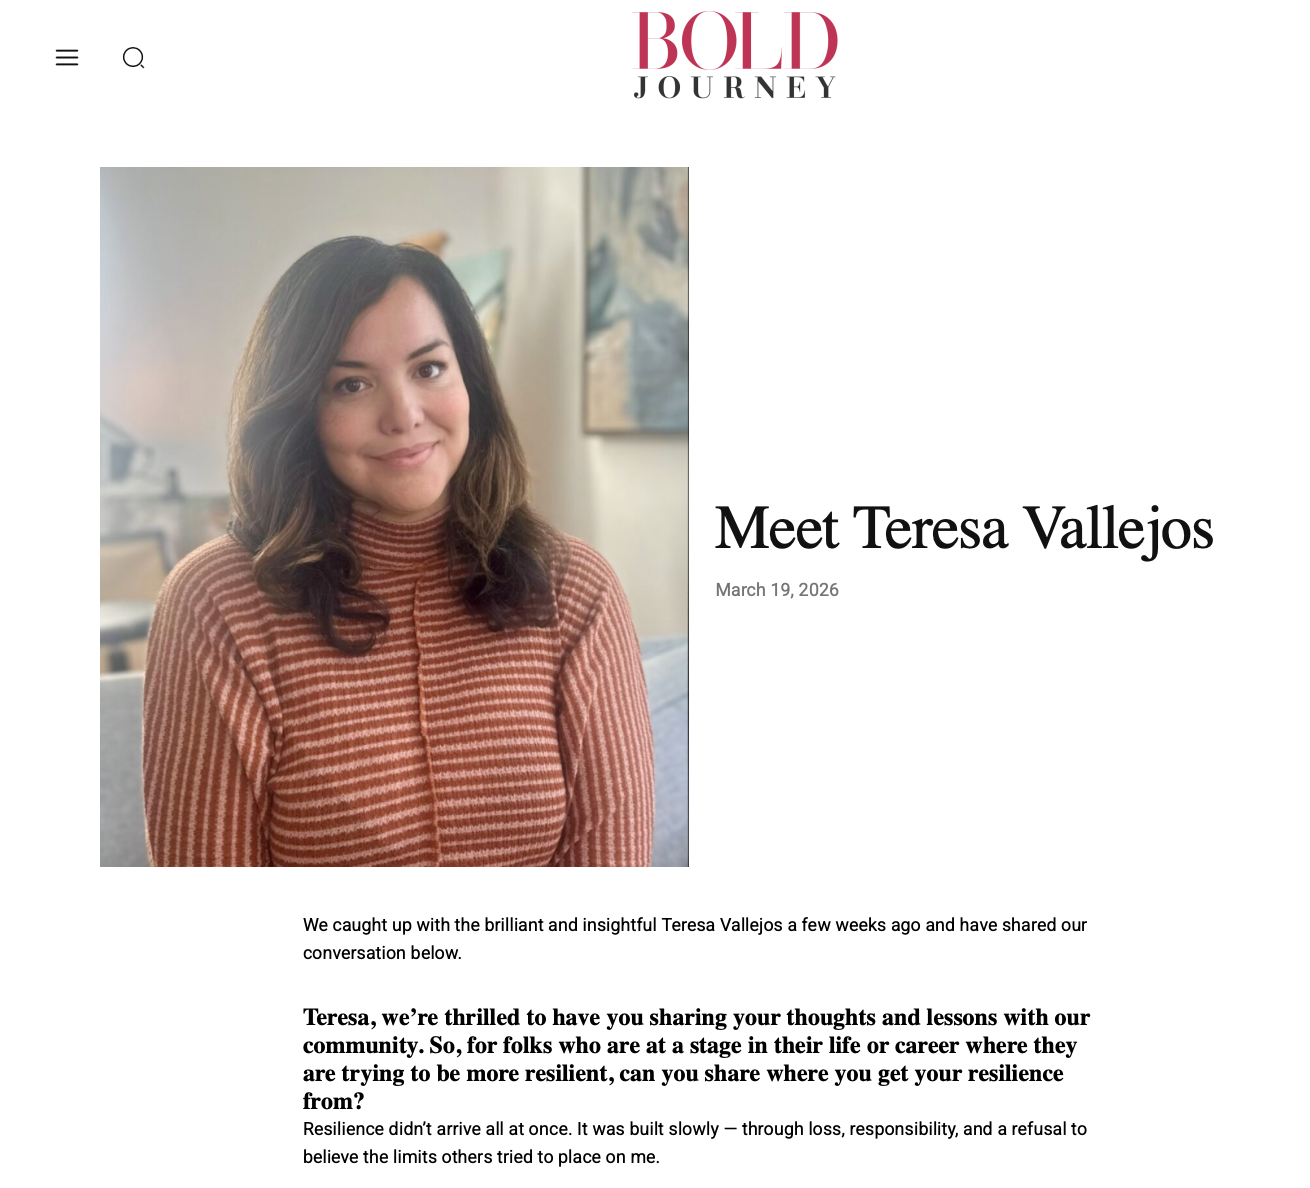Click the abstract painting in the photo background
This screenshot has height=1188, width=1310.
[636, 300]
